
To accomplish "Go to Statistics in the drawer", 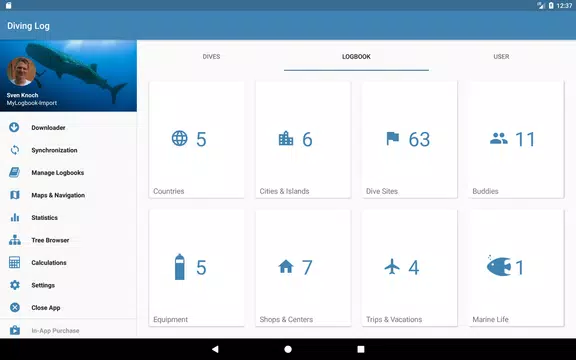I will tap(68, 217).
